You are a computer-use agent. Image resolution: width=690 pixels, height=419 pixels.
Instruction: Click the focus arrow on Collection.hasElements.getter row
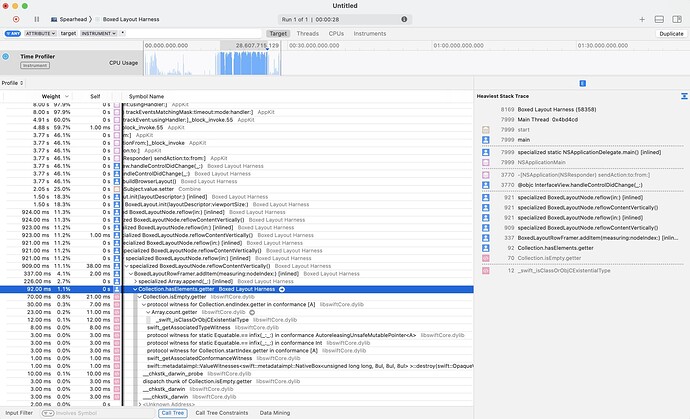click(282, 289)
